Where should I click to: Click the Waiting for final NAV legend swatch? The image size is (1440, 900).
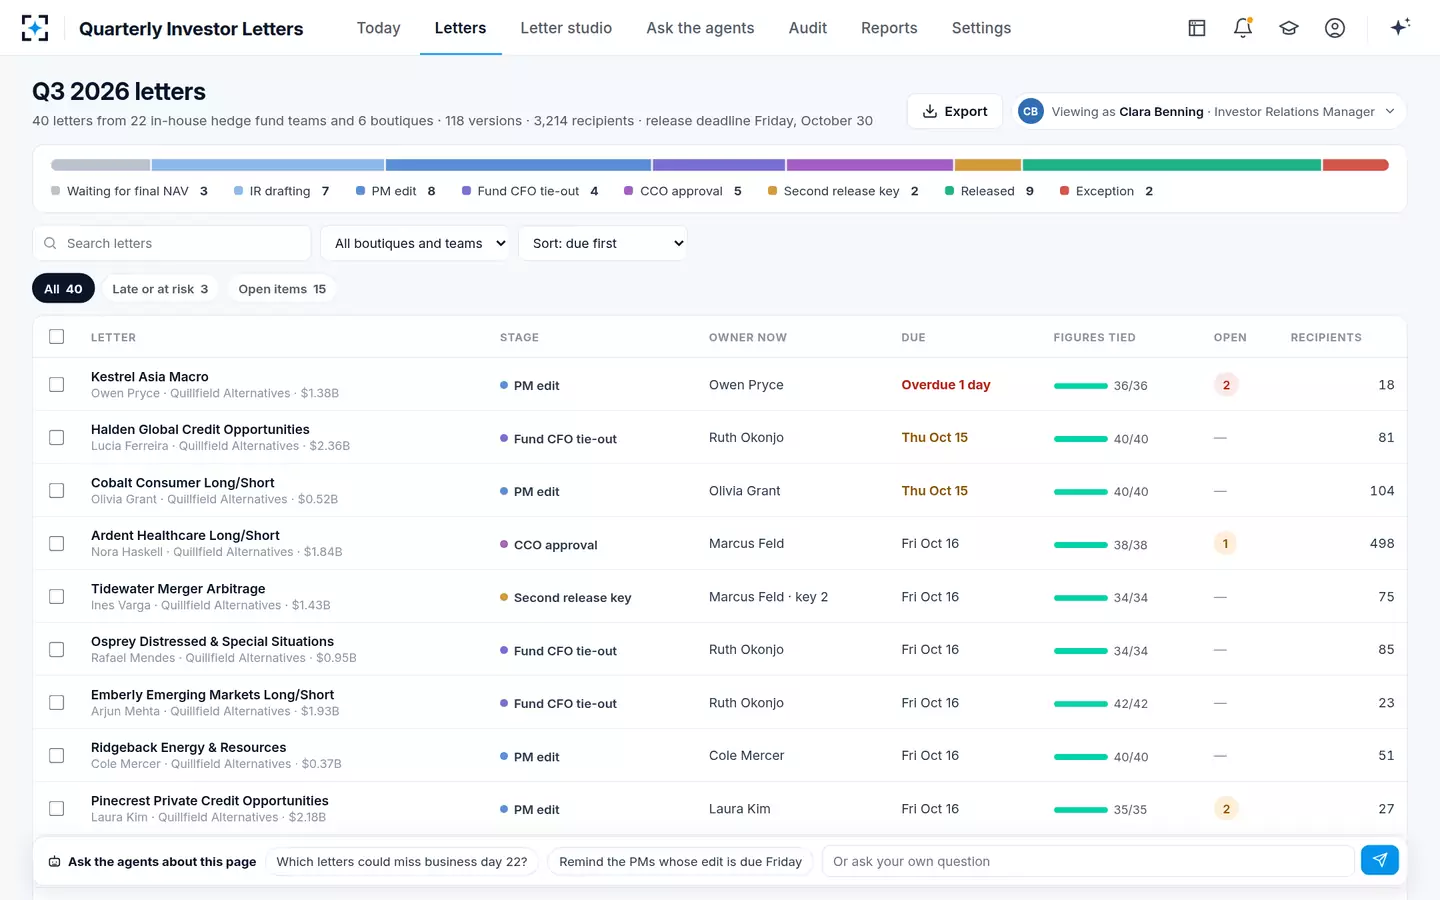56,191
